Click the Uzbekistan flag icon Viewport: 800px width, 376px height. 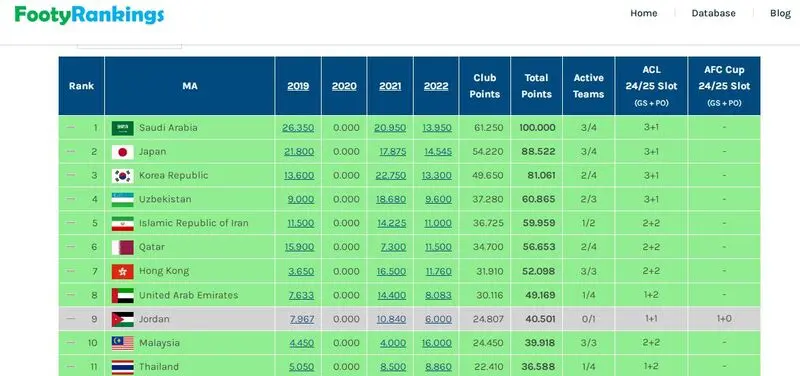pyautogui.click(x=122, y=199)
